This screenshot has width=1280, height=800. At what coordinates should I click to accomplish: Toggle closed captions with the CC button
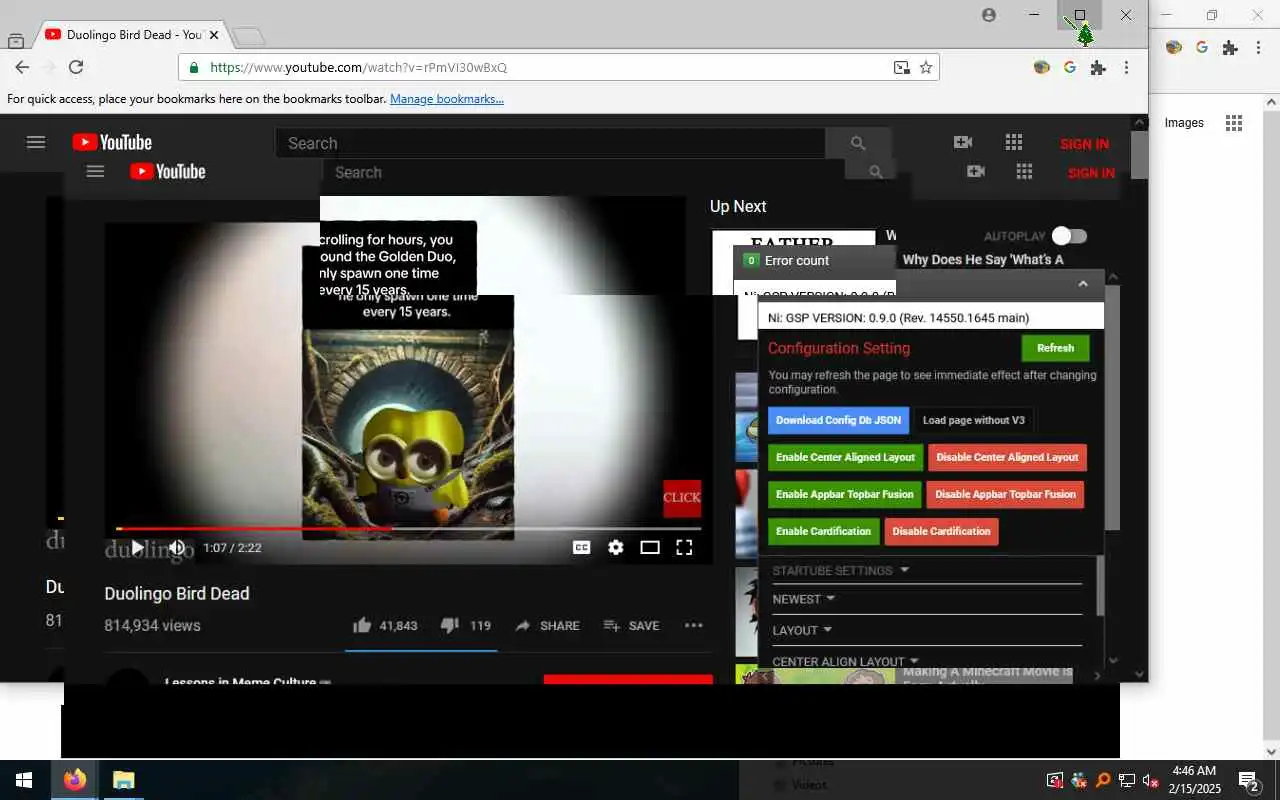[581, 547]
